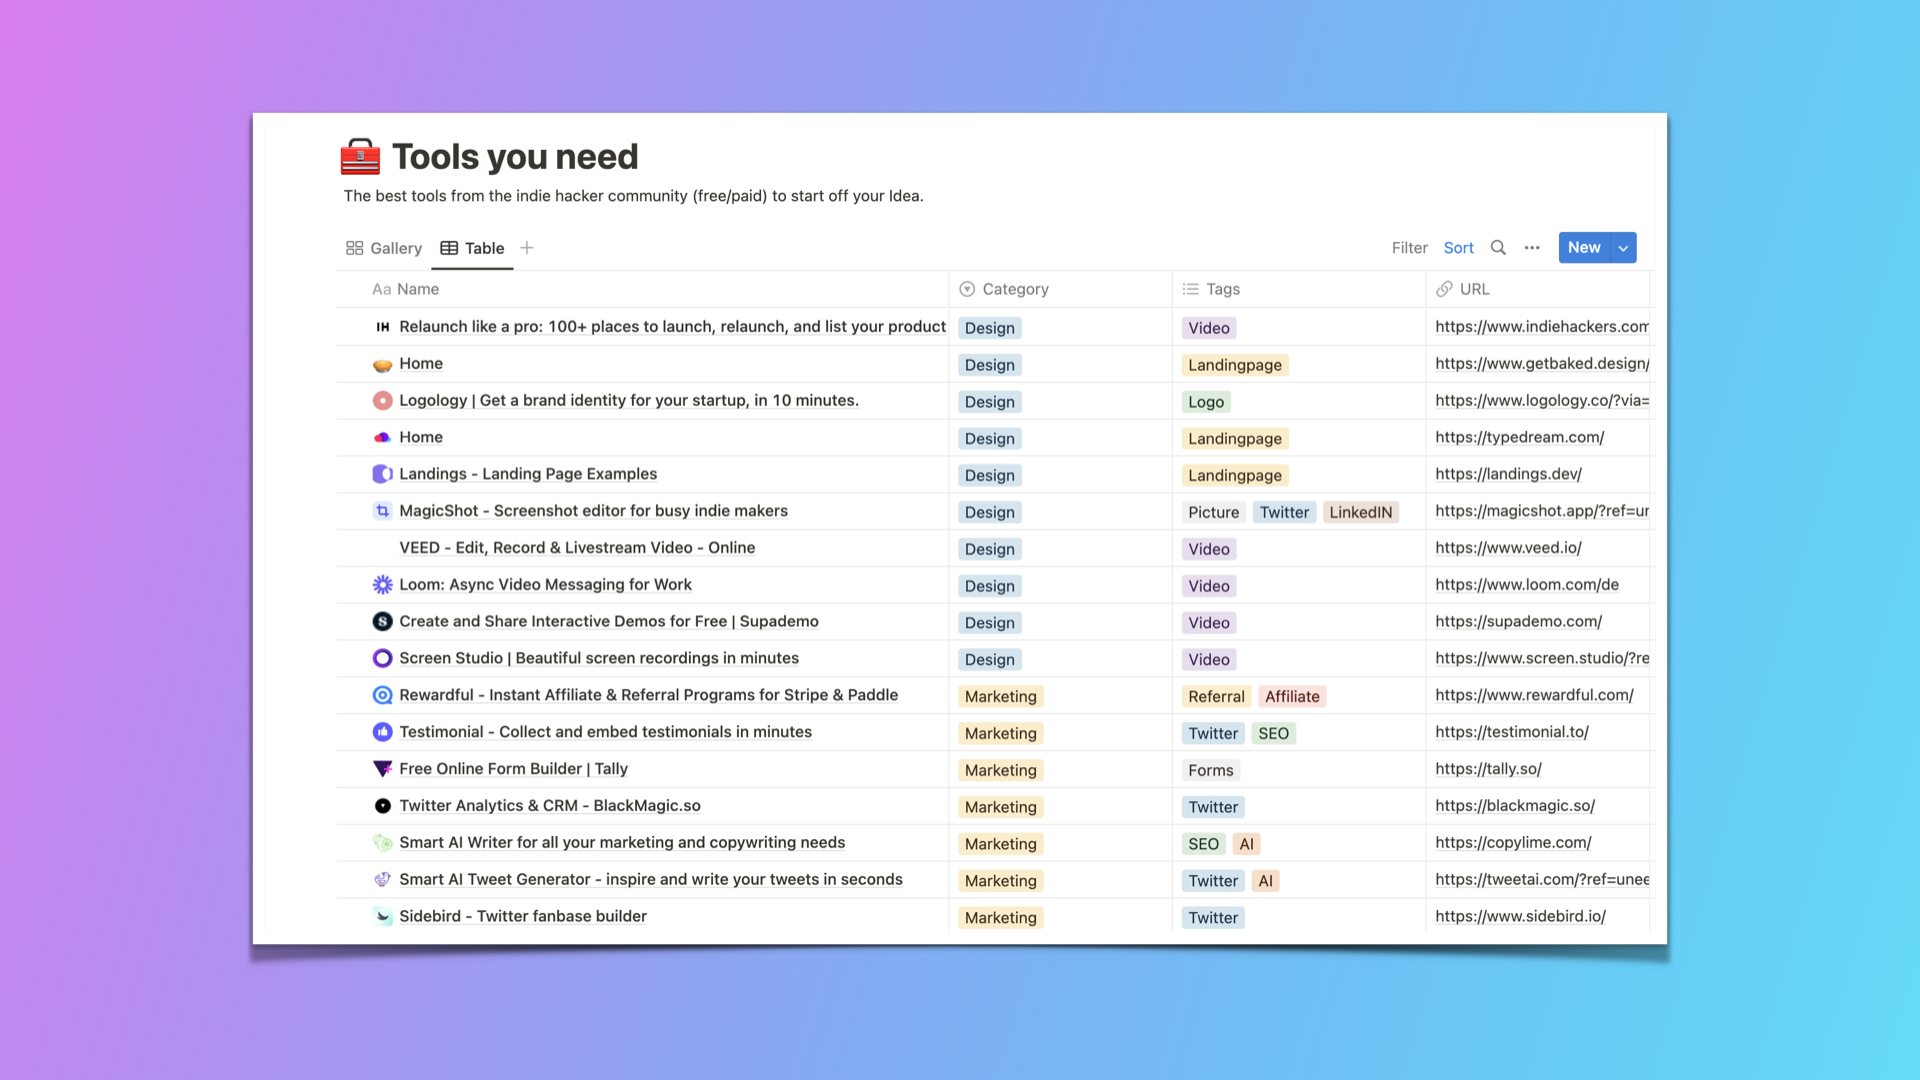Click the Smart AI Tweet Generator row icon
The height and width of the screenshot is (1080, 1920).
pos(382,880)
